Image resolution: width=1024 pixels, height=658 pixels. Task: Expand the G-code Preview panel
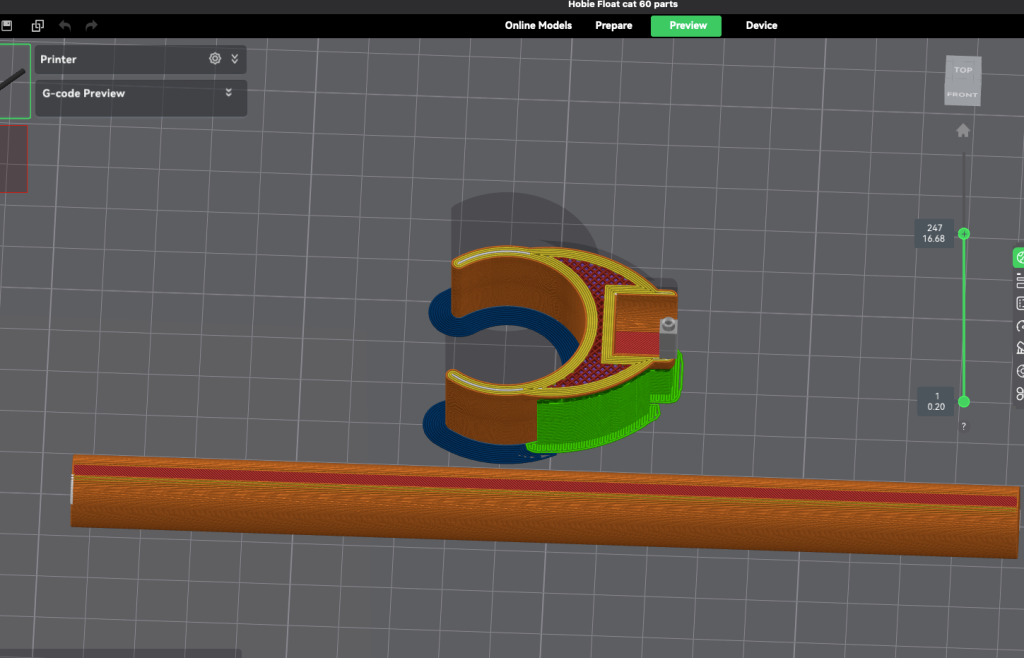(229, 93)
